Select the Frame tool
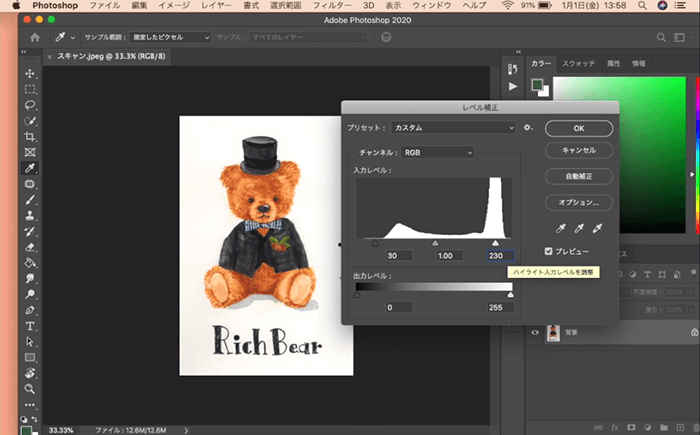Image resolution: width=700 pixels, height=435 pixels. coord(30,152)
